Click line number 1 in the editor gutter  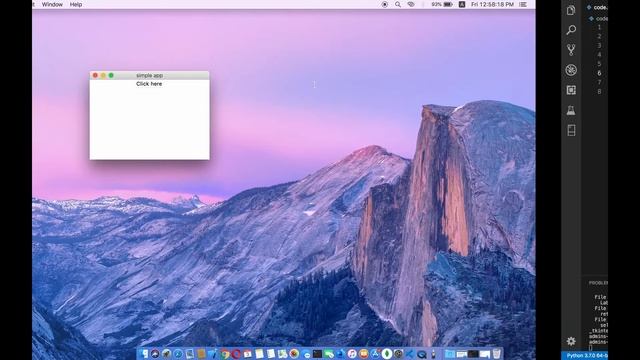tap(599, 27)
